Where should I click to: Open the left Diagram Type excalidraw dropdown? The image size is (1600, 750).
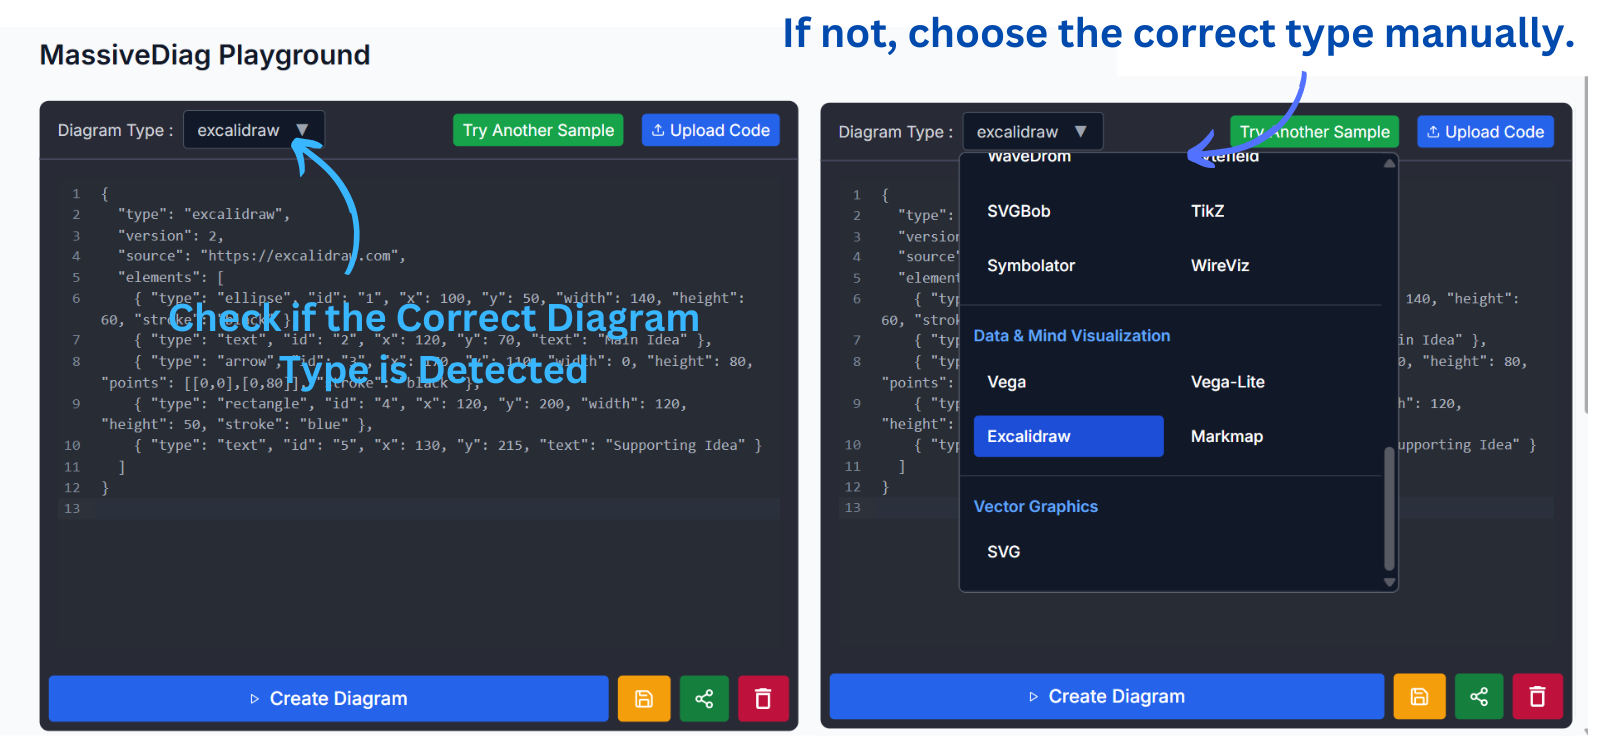254,130
